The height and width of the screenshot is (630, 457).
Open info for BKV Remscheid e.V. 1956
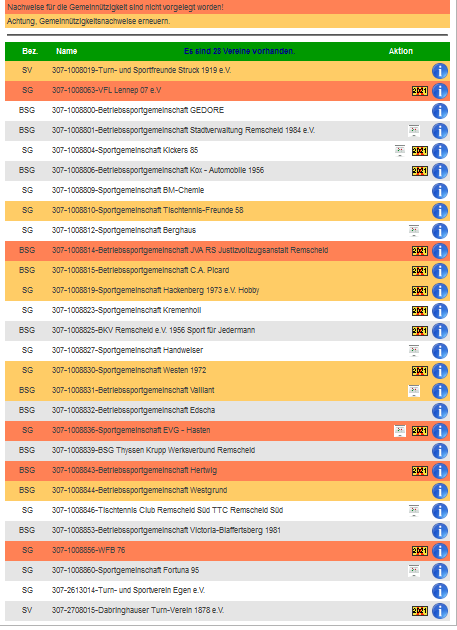coord(440,331)
